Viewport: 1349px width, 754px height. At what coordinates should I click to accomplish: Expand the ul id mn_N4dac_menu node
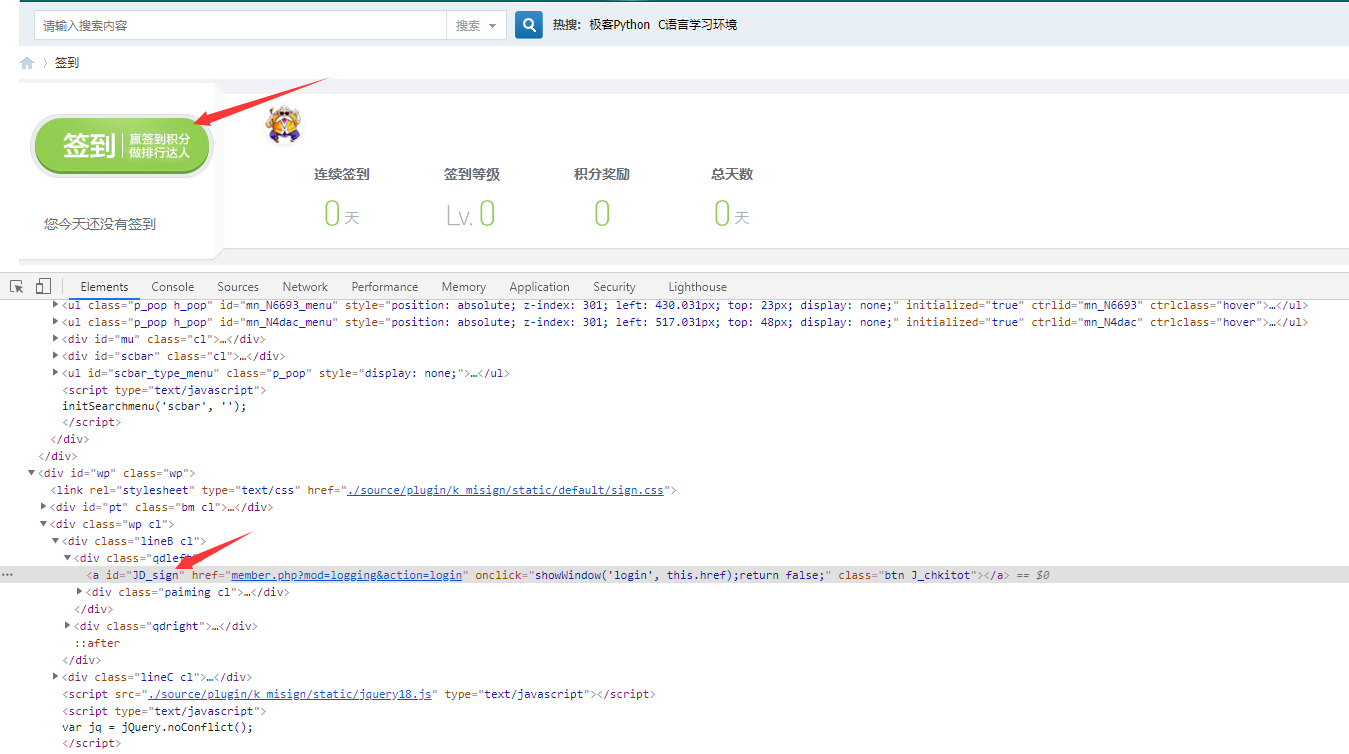[55, 322]
